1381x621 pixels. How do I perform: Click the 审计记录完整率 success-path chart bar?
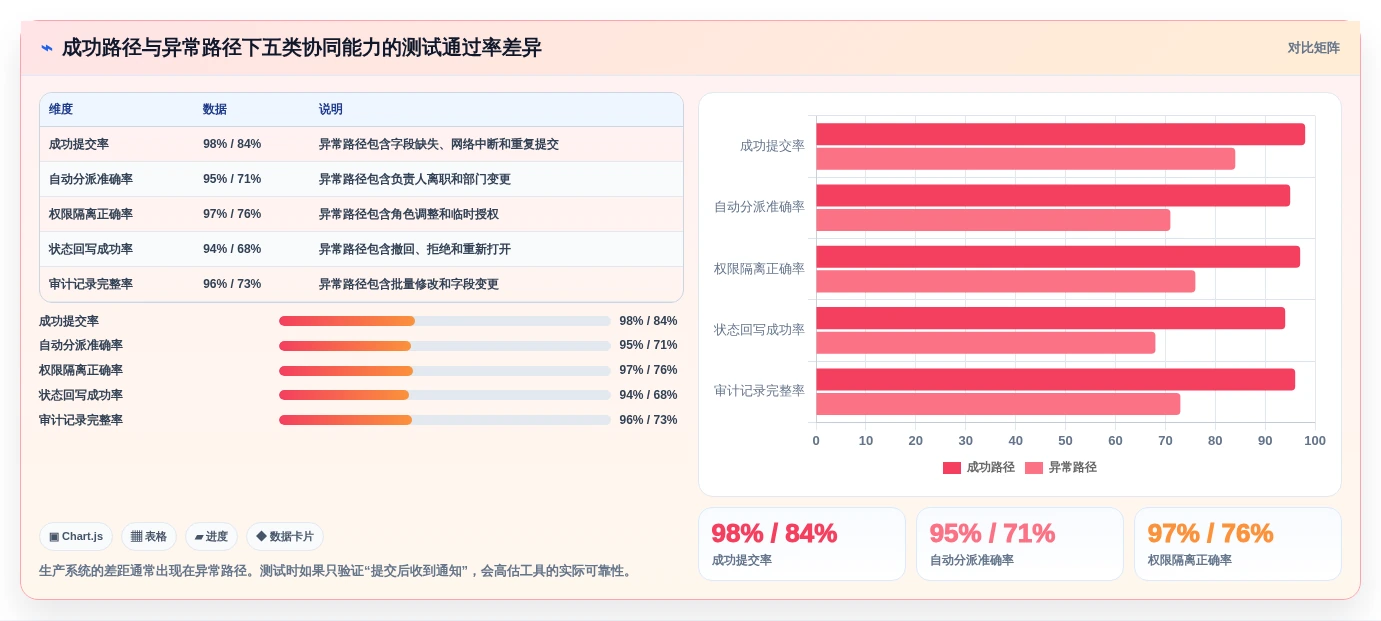1055,380
